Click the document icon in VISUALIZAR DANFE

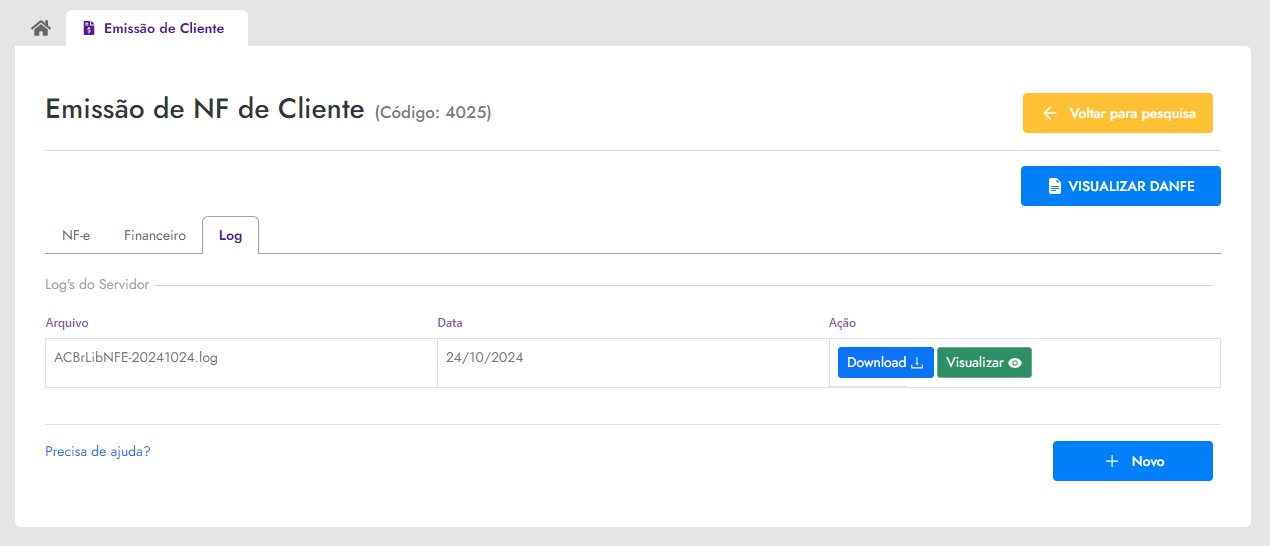click(1054, 186)
